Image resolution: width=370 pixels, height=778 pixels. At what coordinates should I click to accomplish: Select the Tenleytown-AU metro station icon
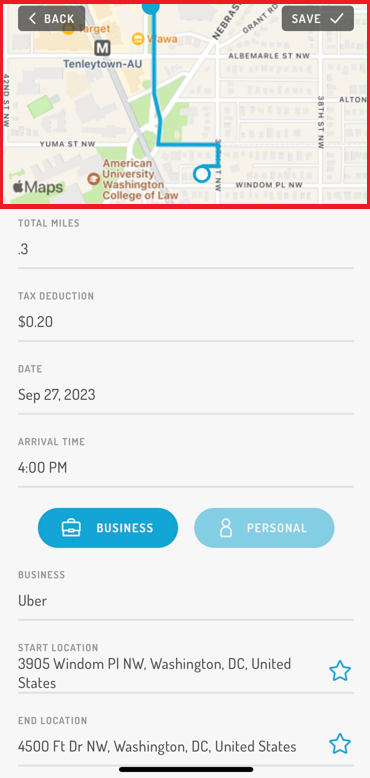[102, 48]
